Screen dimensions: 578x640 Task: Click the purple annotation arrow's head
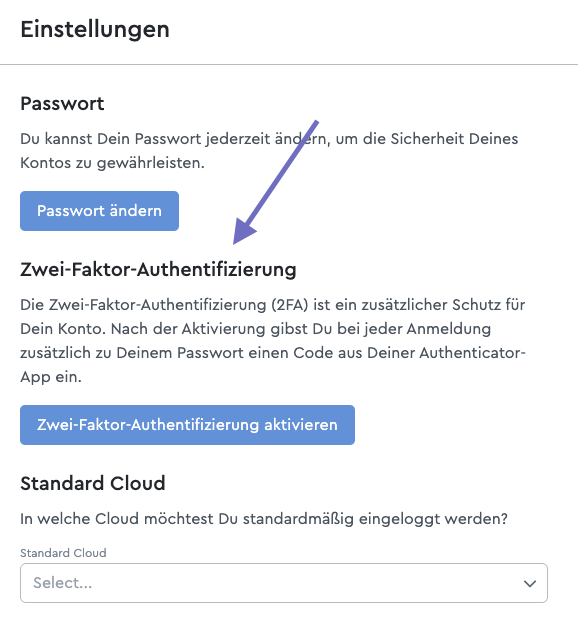(x=242, y=232)
